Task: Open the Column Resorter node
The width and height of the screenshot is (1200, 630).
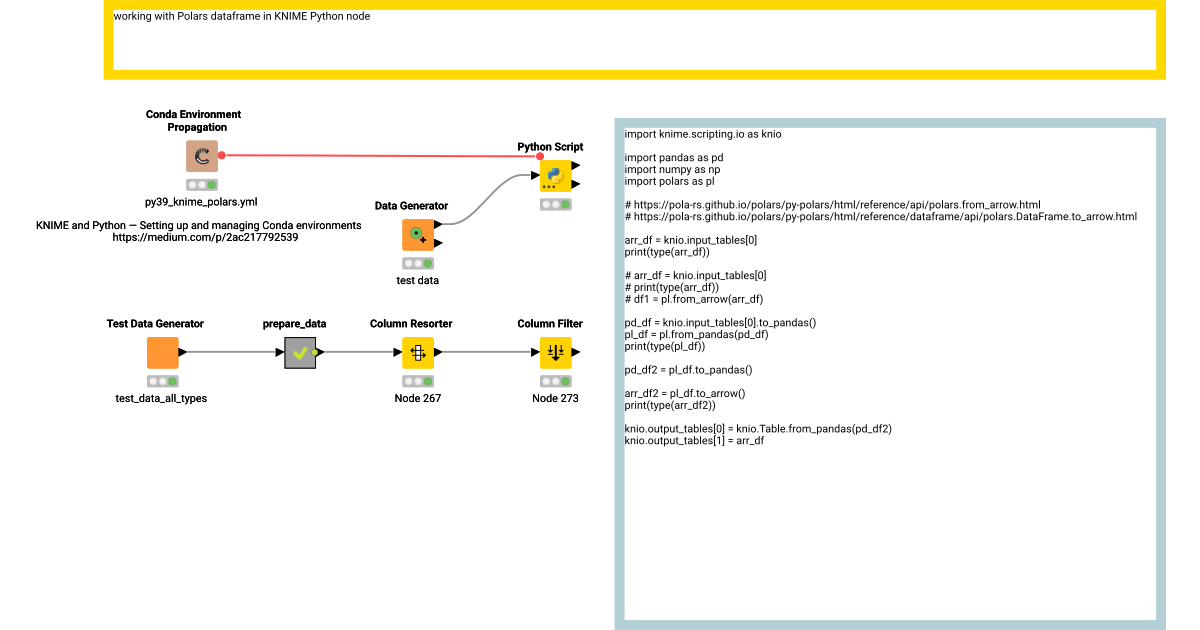Action: pos(417,352)
